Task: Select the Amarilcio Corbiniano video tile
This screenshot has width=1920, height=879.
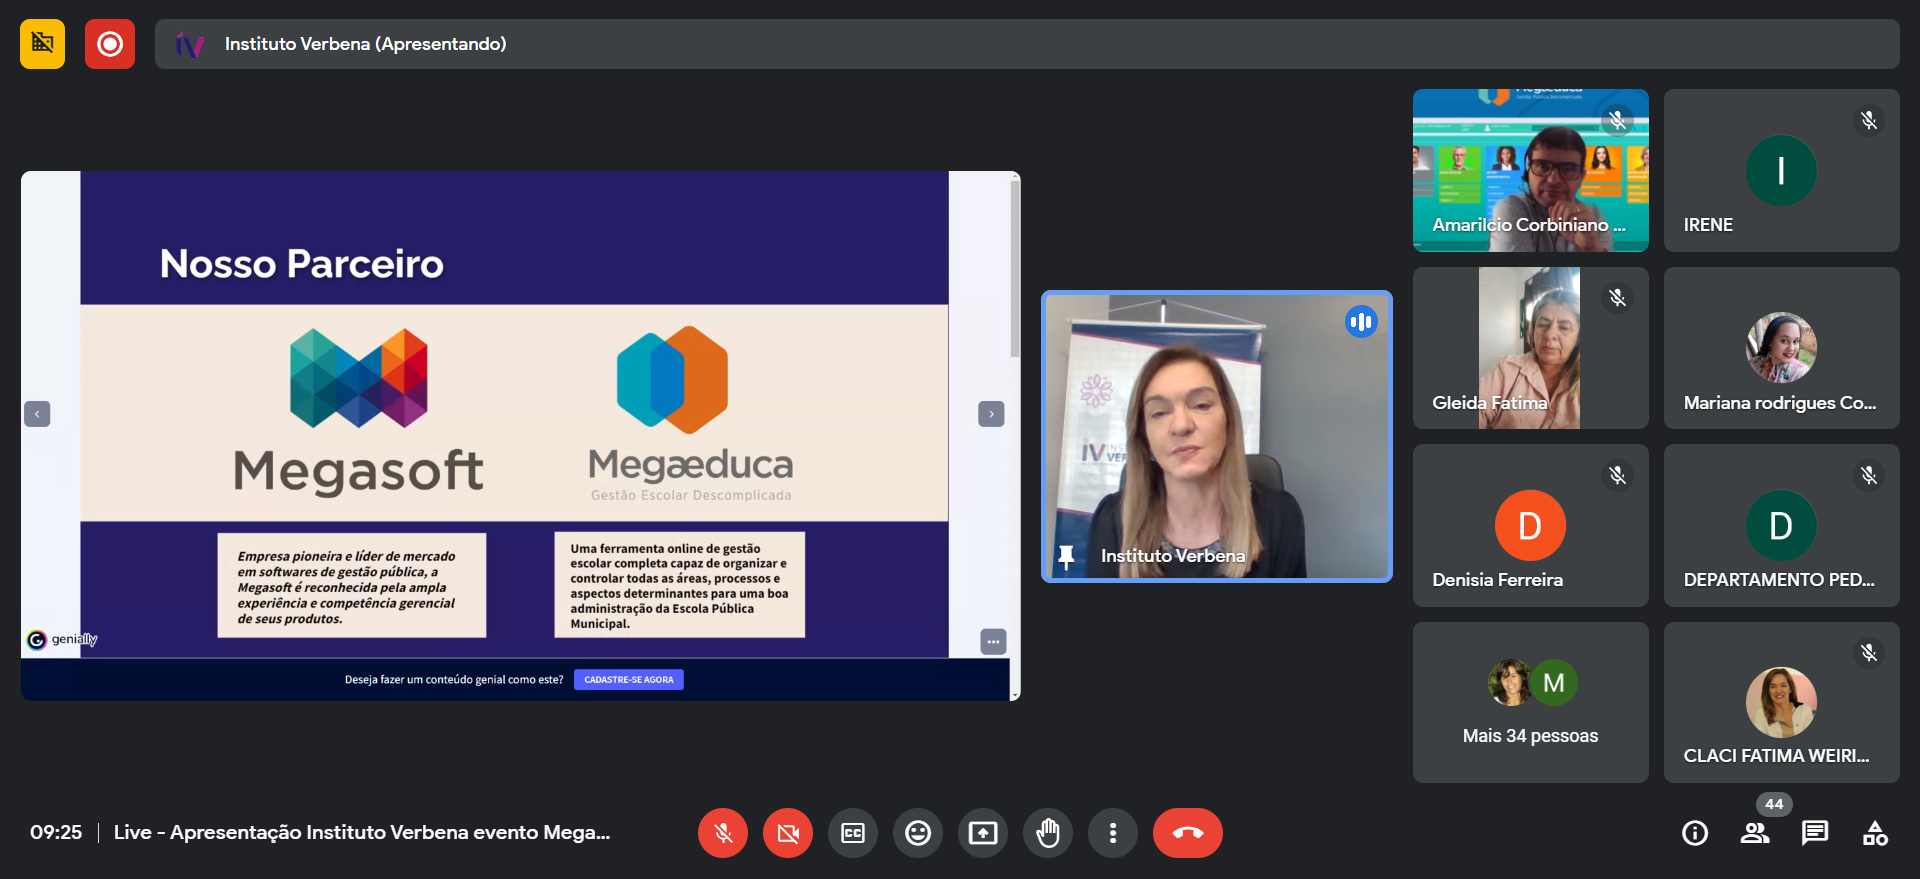Action: pyautogui.click(x=1531, y=170)
